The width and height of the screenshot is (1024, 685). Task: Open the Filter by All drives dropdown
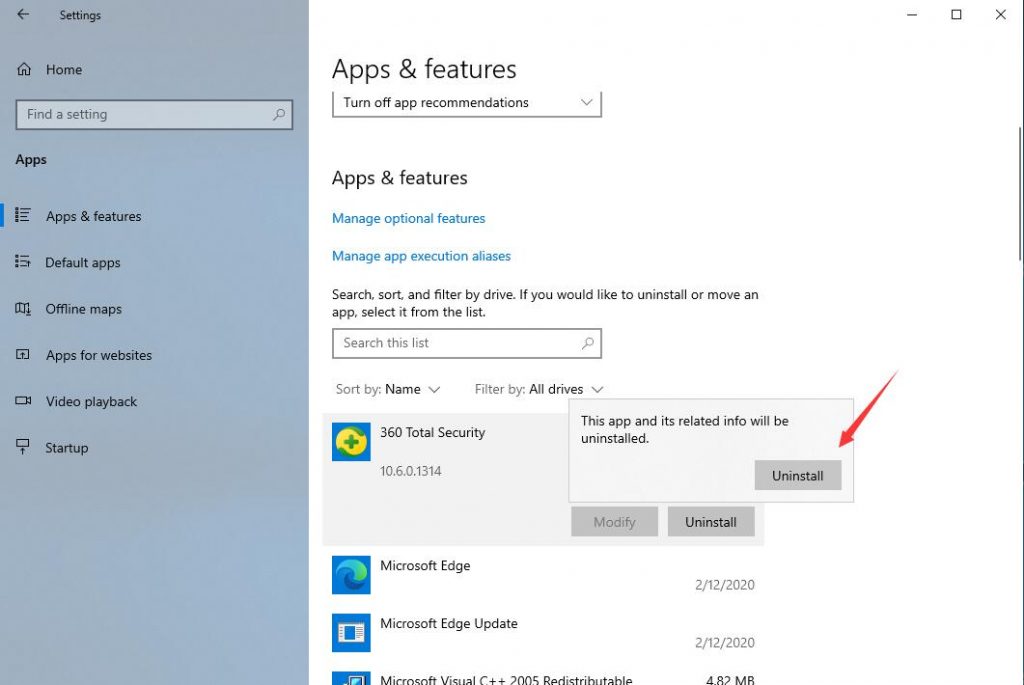click(x=539, y=389)
